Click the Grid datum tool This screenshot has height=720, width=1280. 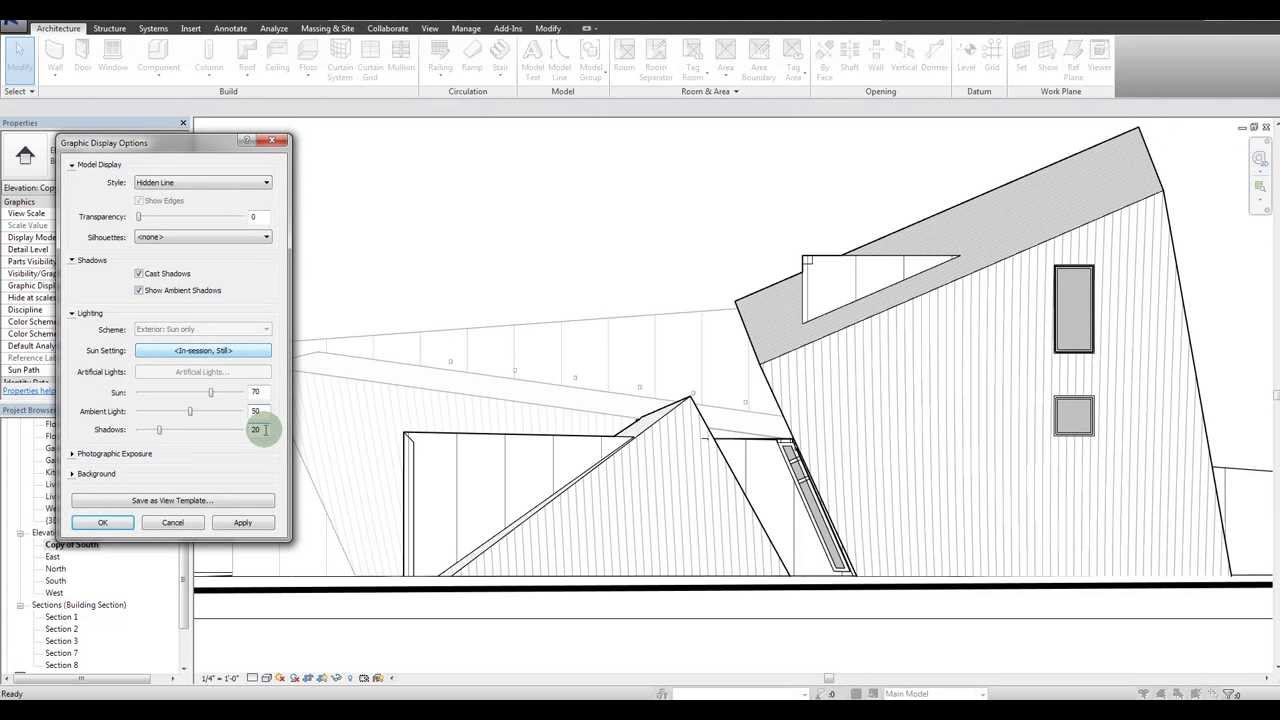click(x=992, y=56)
